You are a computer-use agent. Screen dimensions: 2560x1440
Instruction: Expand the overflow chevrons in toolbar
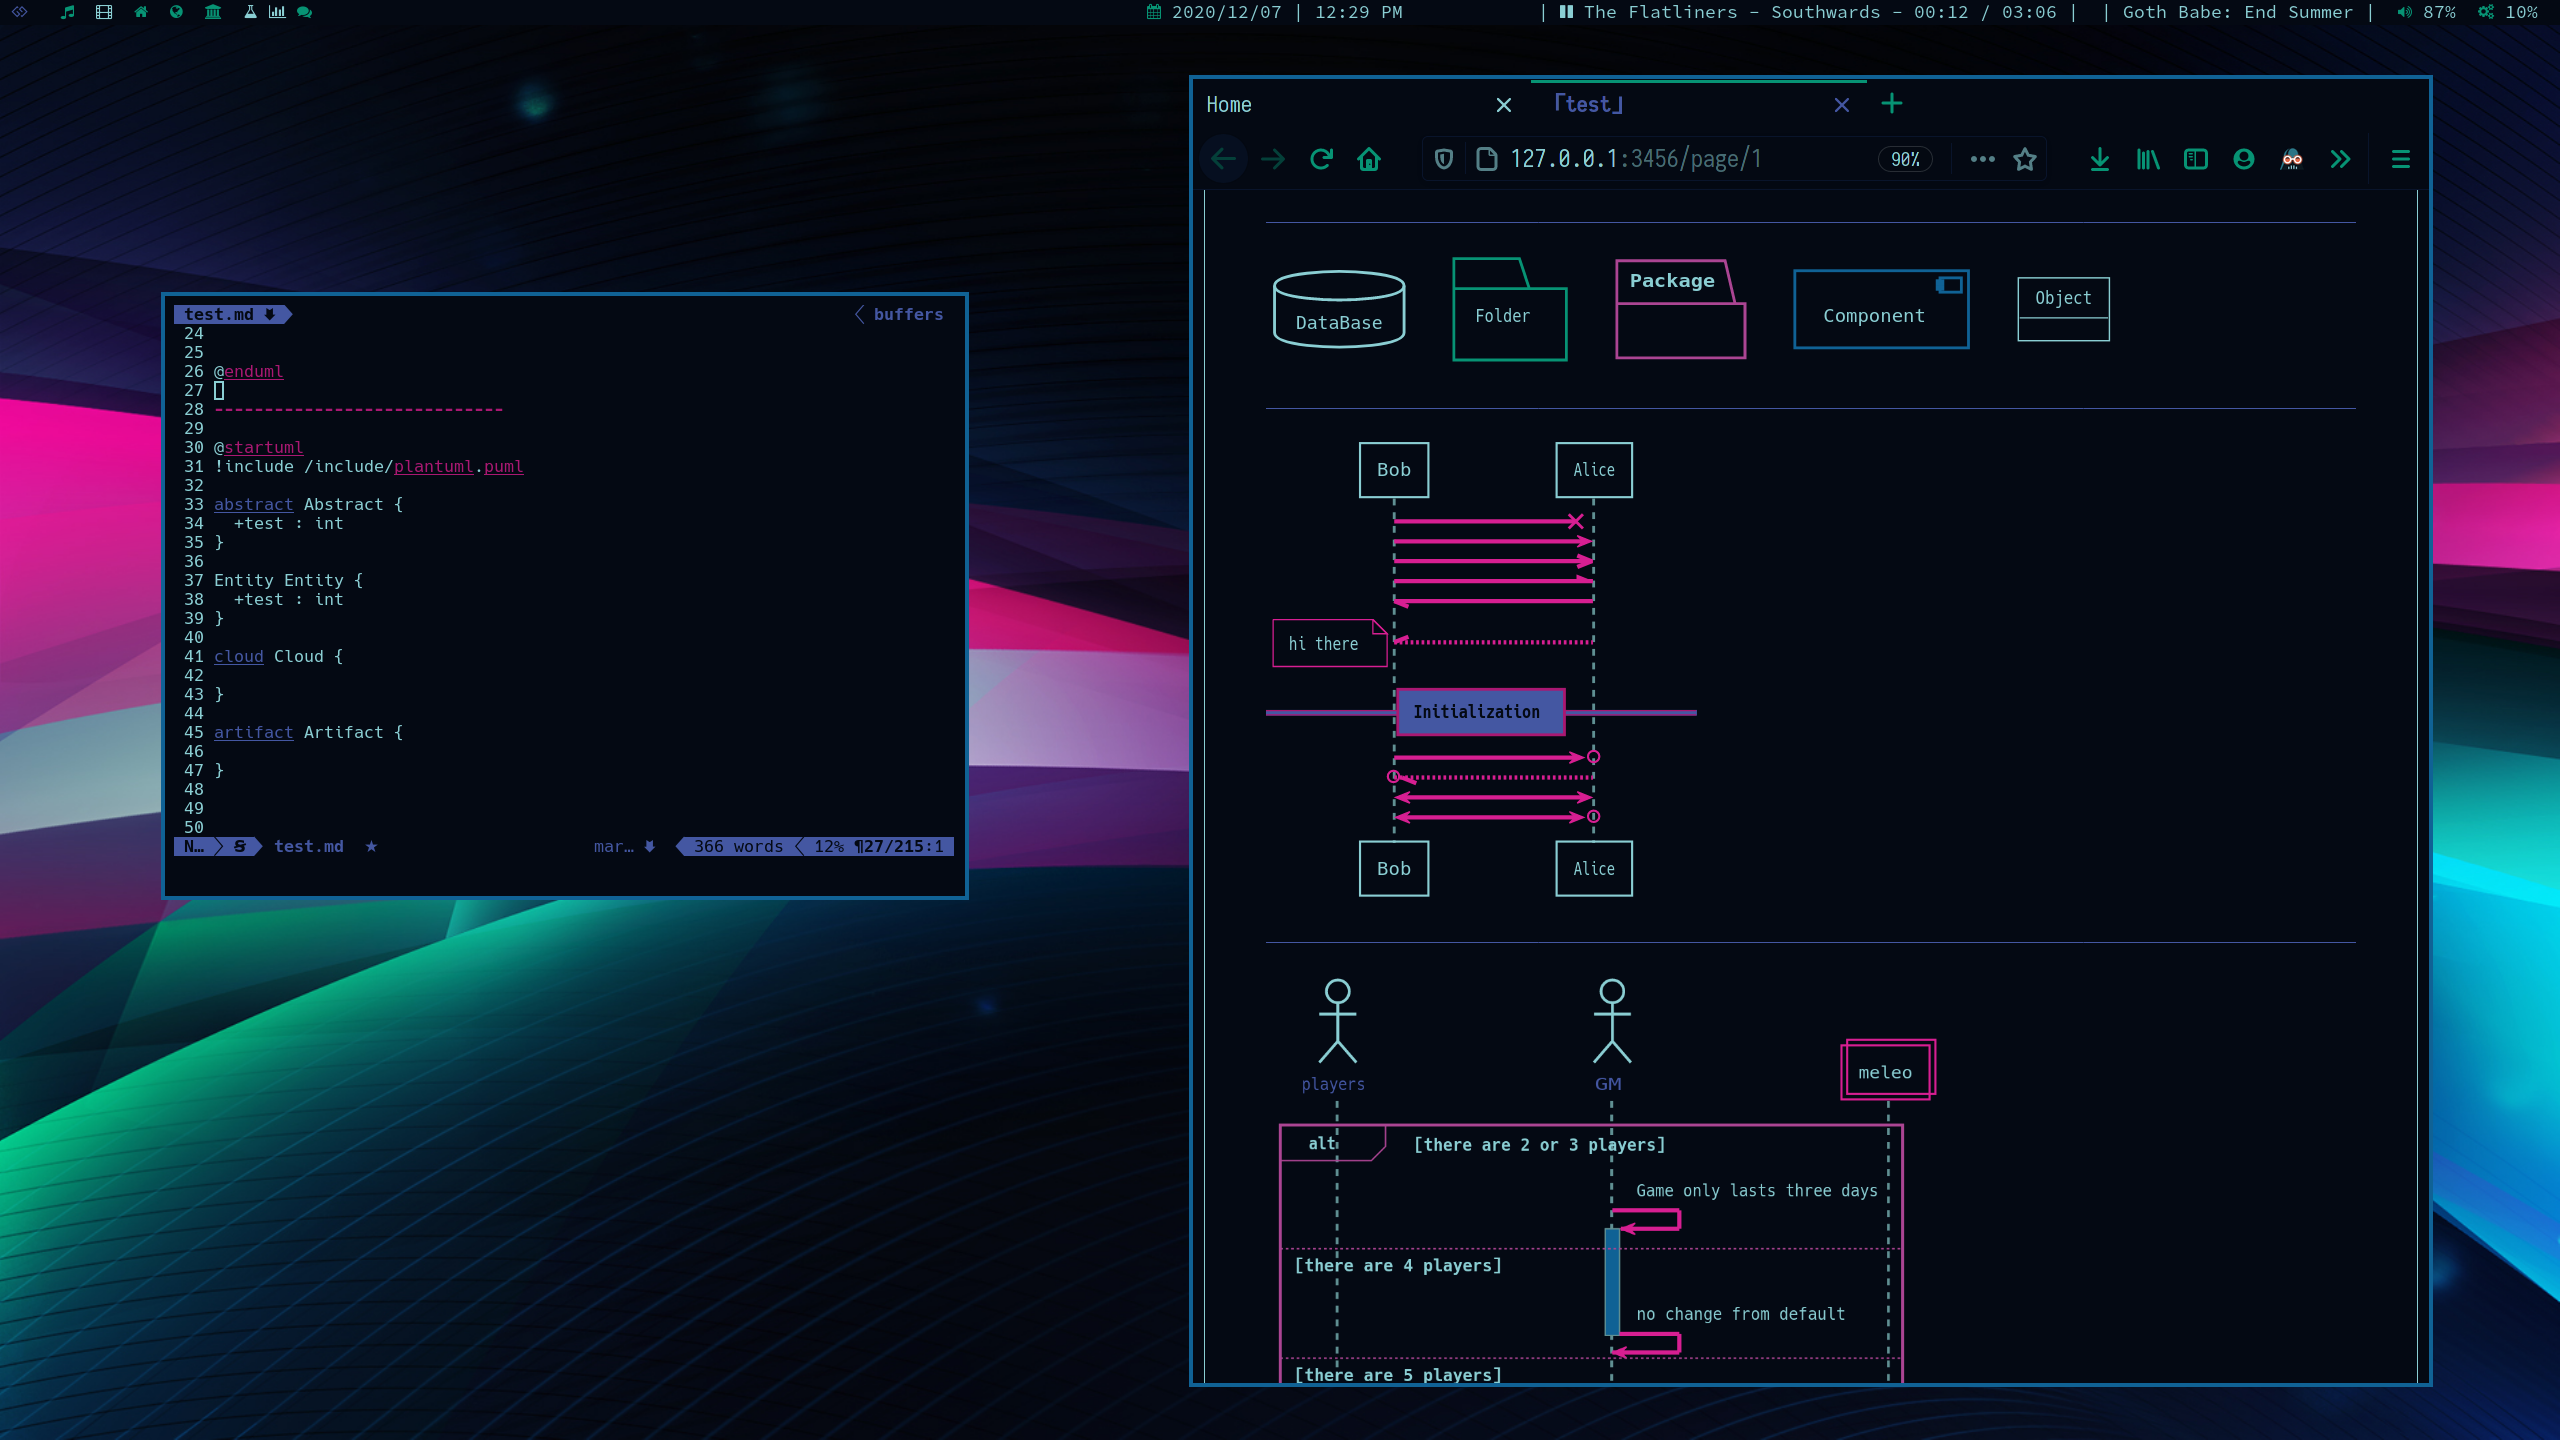coord(2340,159)
